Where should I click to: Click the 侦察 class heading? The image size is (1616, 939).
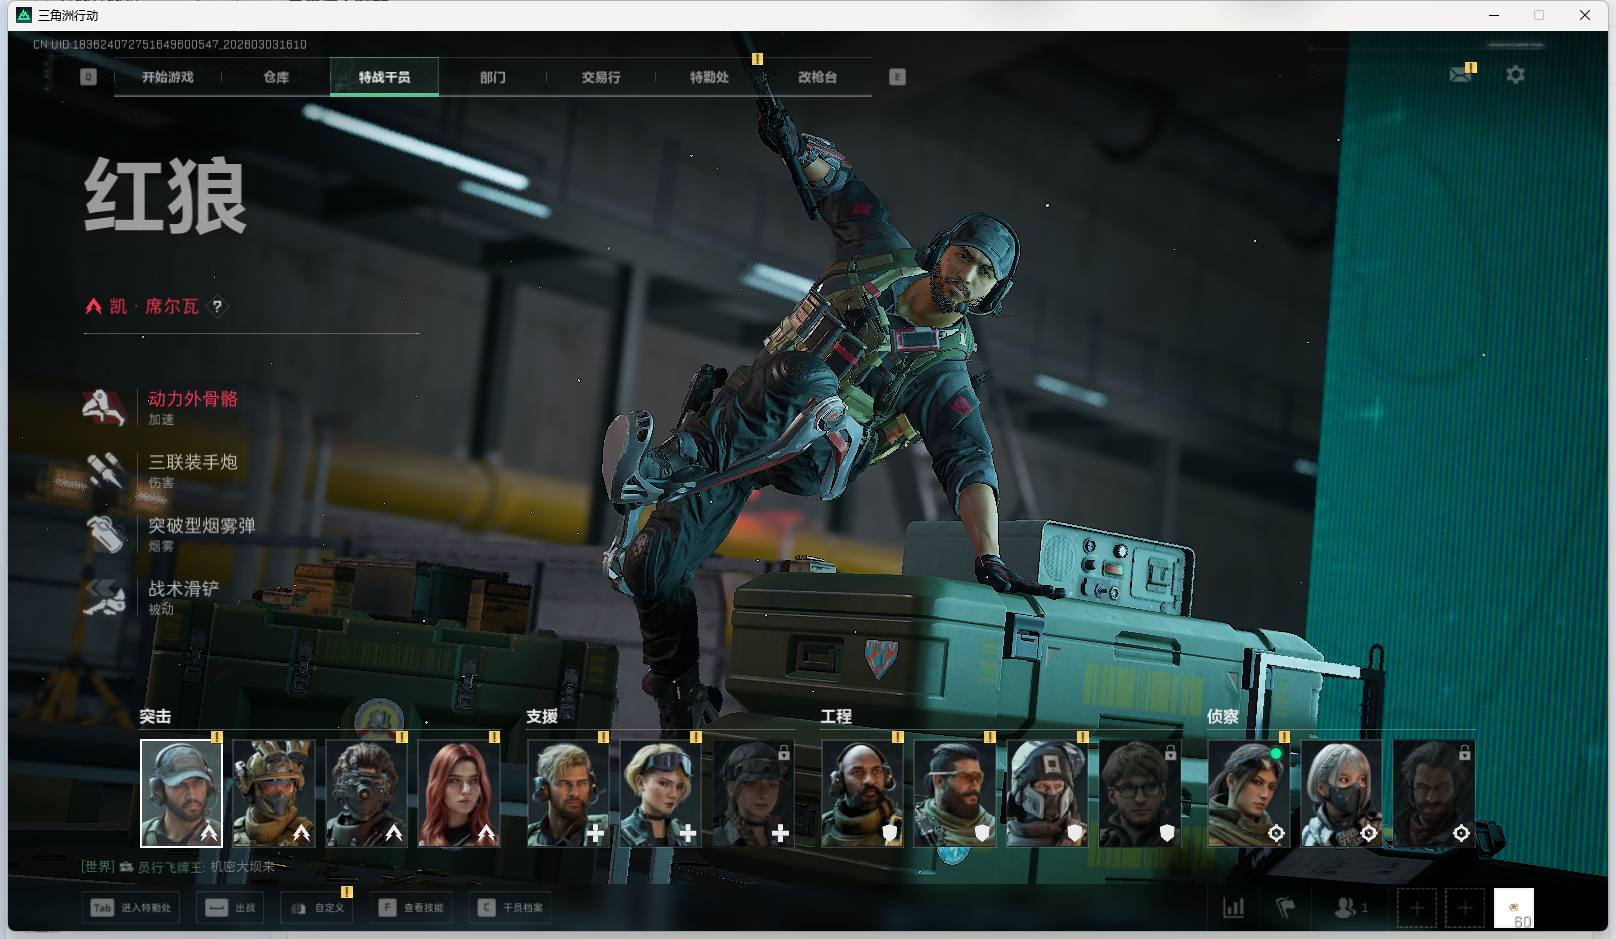tap(1223, 717)
